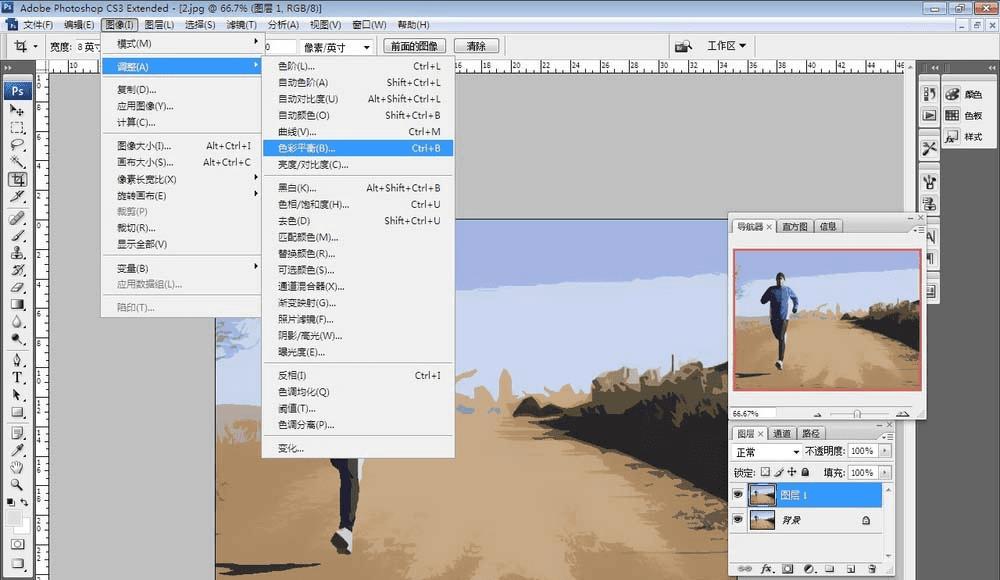This screenshot has height=580, width=1000.
Task: Toggle Quick Mask mode button
Action: [17, 544]
